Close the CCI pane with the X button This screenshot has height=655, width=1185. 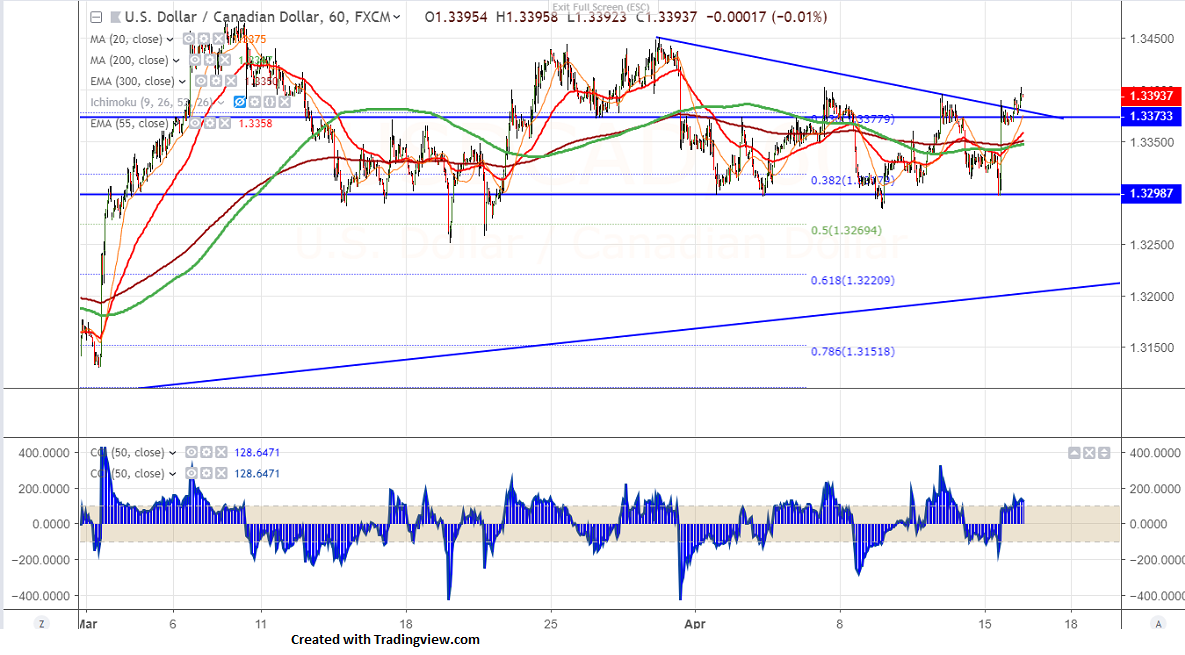tap(1089, 453)
